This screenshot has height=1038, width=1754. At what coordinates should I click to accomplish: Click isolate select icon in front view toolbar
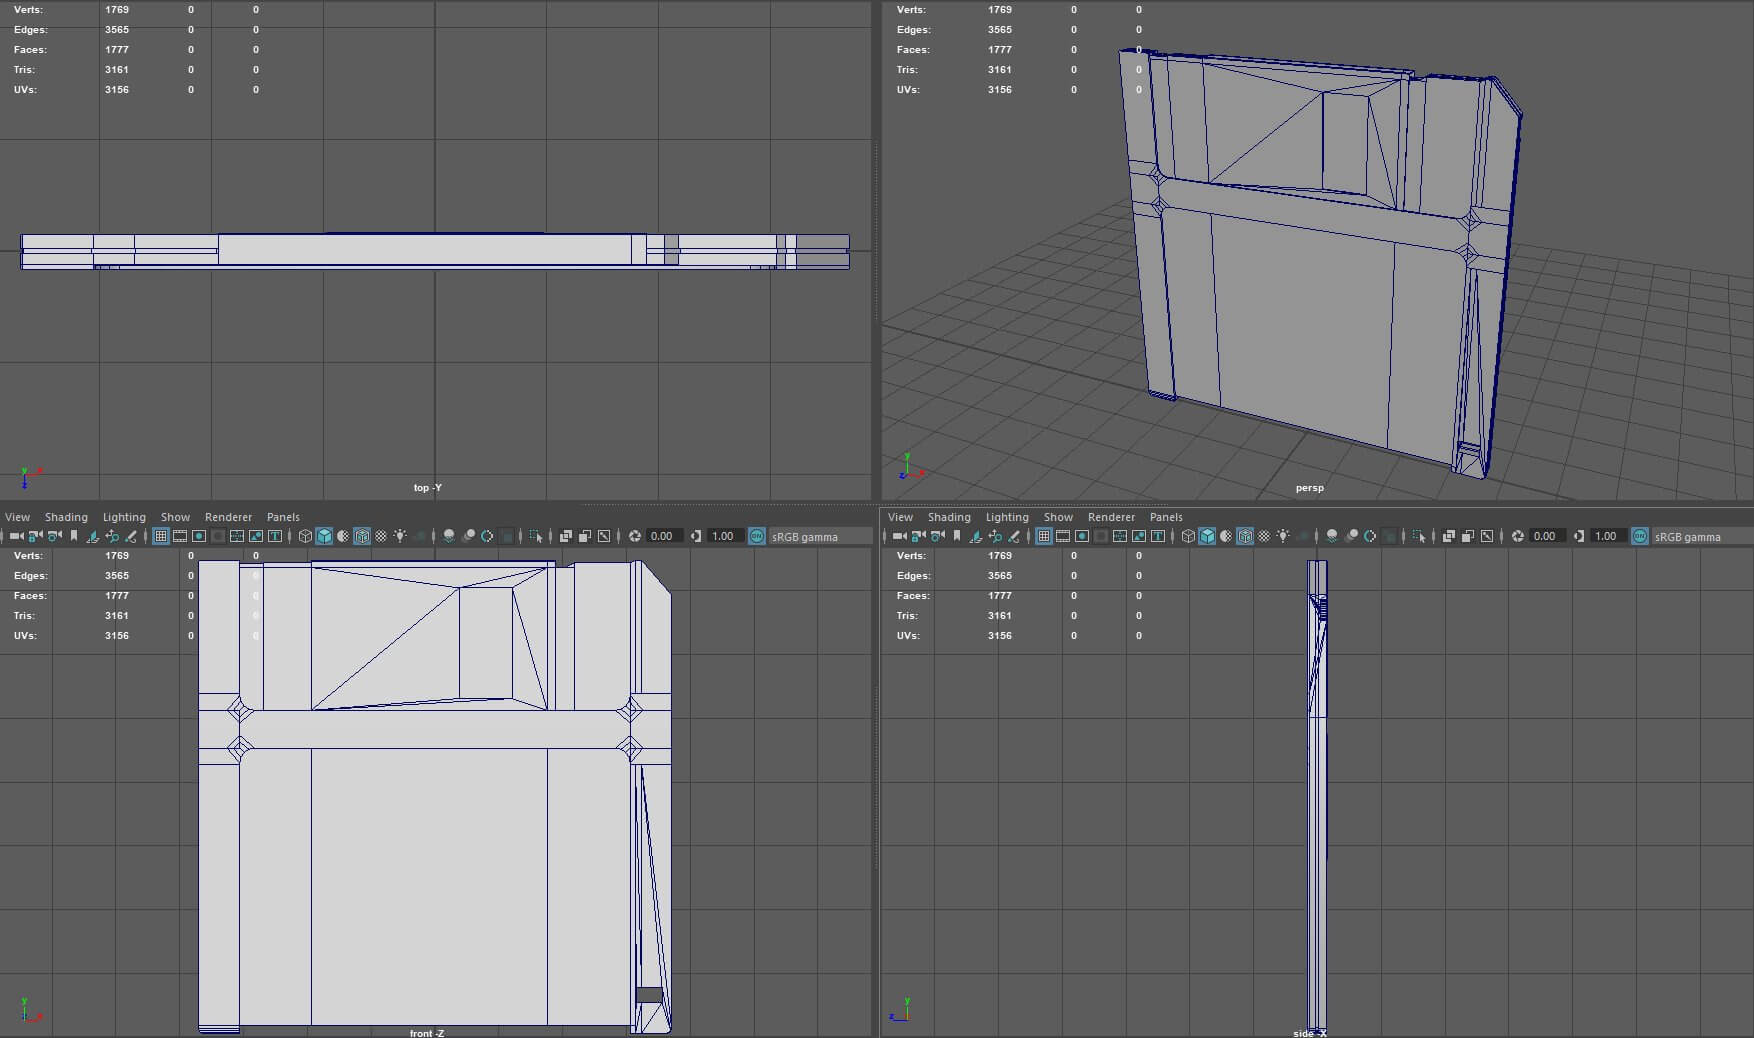[536, 537]
